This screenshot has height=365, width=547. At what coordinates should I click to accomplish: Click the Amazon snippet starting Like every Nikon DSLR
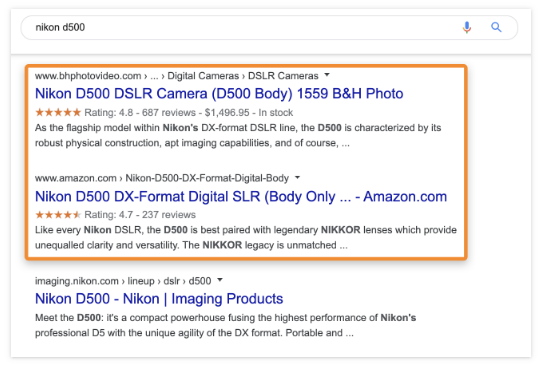pyautogui.click(x=246, y=238)
